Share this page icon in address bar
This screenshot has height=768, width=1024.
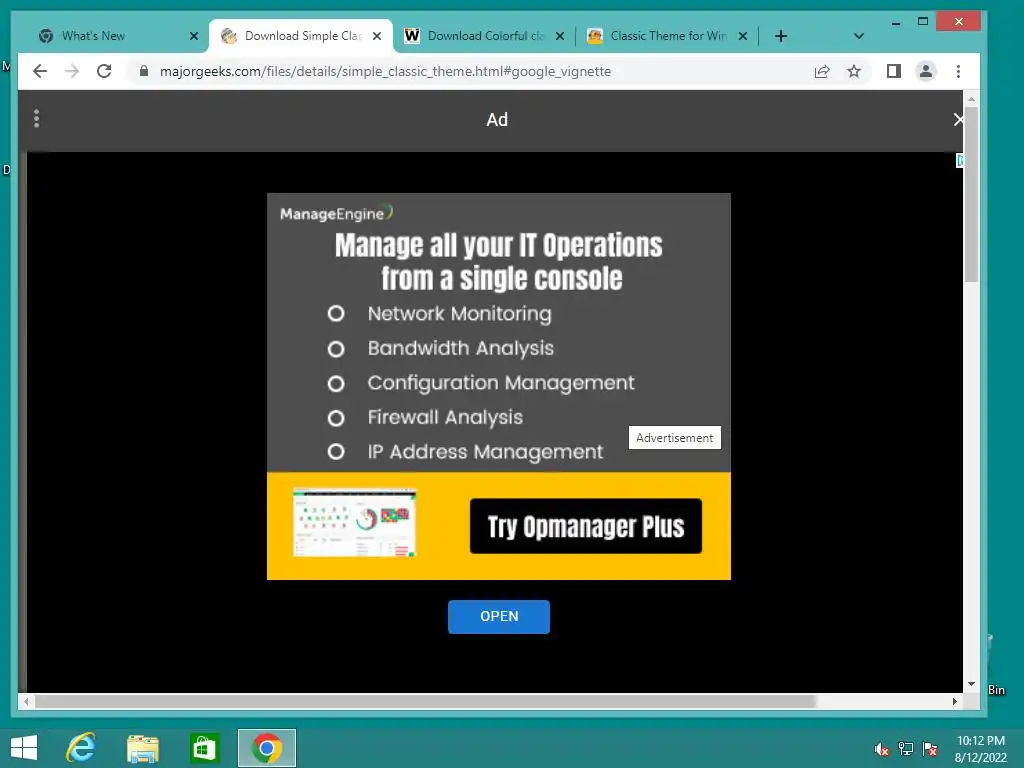(x=822, y=71)
